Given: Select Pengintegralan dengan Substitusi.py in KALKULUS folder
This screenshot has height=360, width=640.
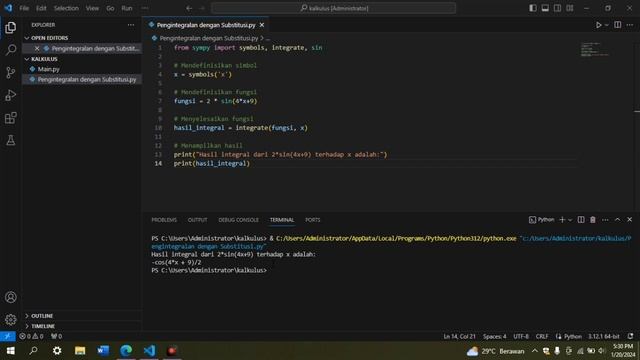Looking at the screenshot, I should click(82, 79).
